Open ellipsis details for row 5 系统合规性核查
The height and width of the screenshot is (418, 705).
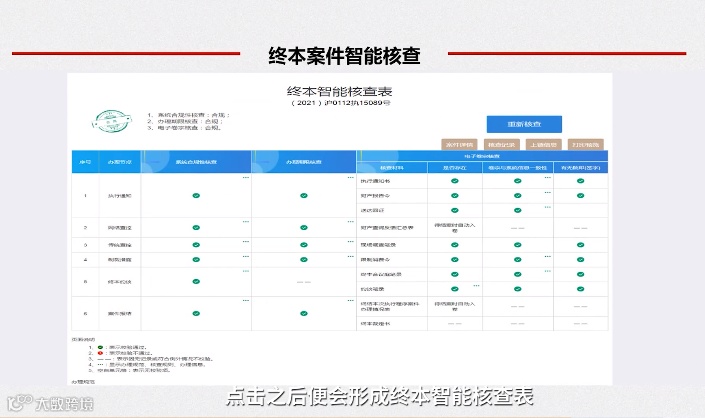[x=246, y=271]
